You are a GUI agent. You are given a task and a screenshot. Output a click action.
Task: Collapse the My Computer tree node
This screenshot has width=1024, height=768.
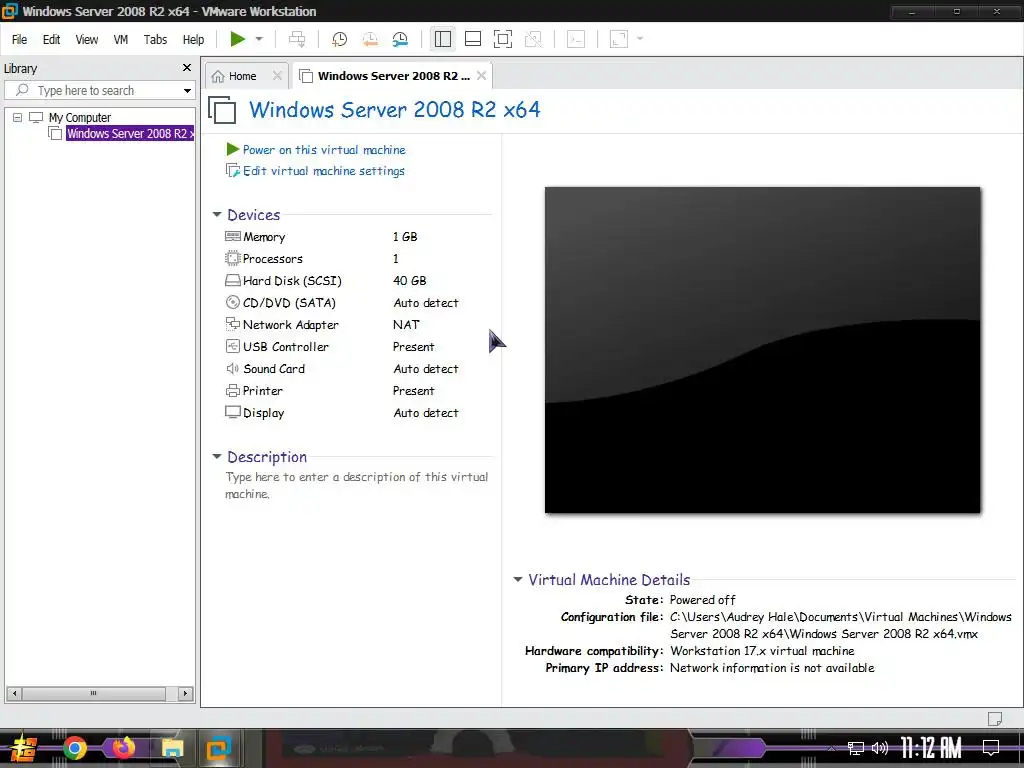18,118
